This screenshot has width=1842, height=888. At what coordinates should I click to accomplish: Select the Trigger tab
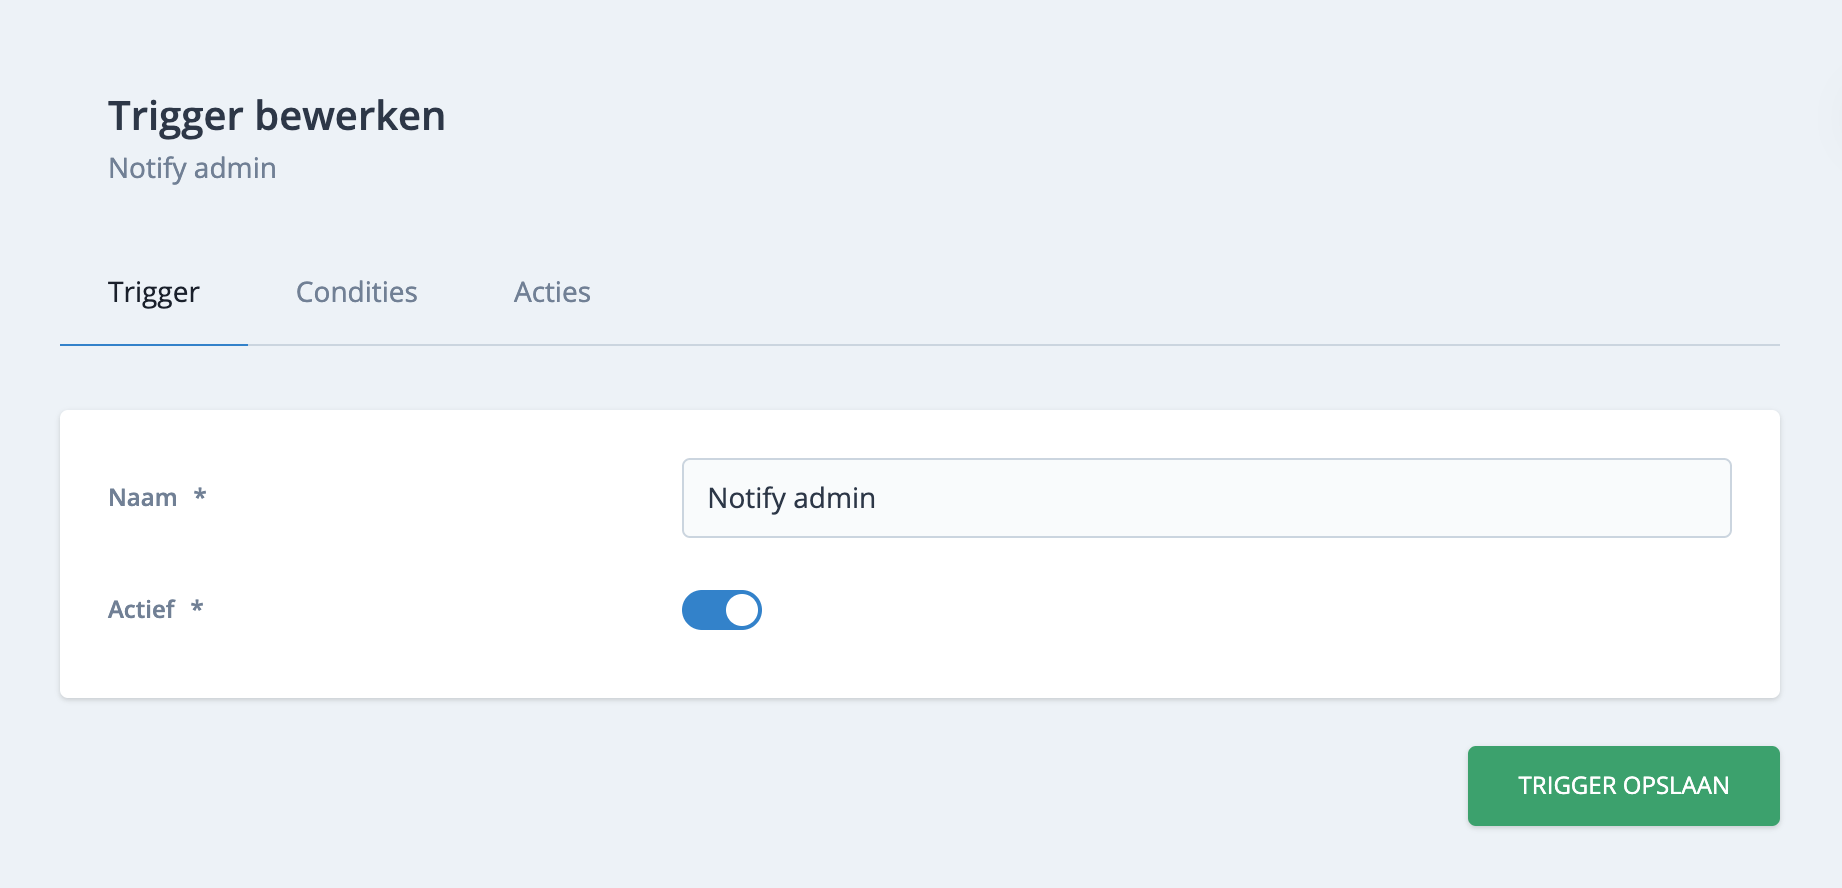tap(154, 292)
